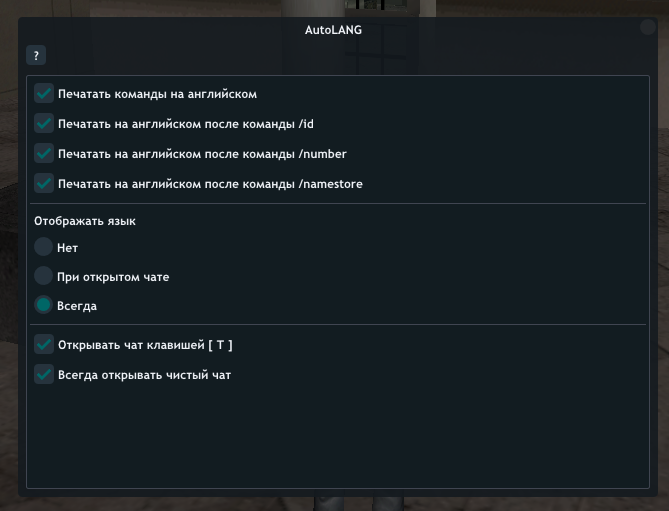
Task: Open the question mark help button
Action: [36, 56]
